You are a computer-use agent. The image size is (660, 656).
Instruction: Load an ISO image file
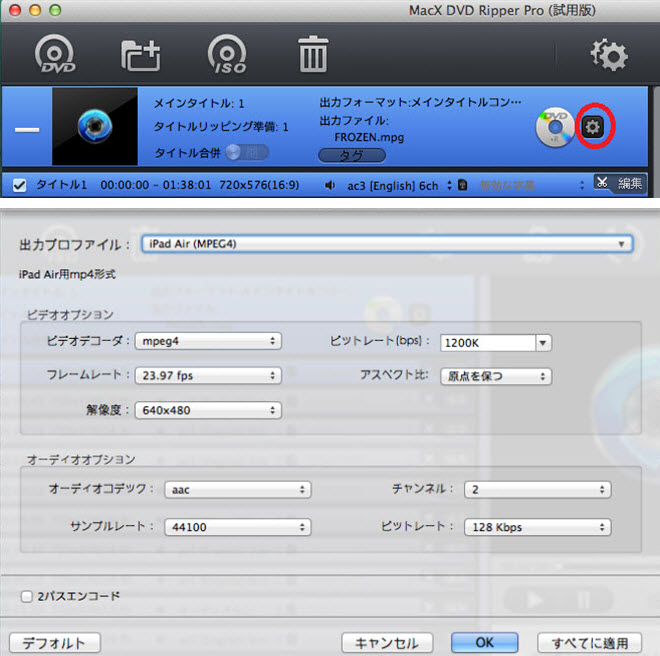(x=227, y=54)
